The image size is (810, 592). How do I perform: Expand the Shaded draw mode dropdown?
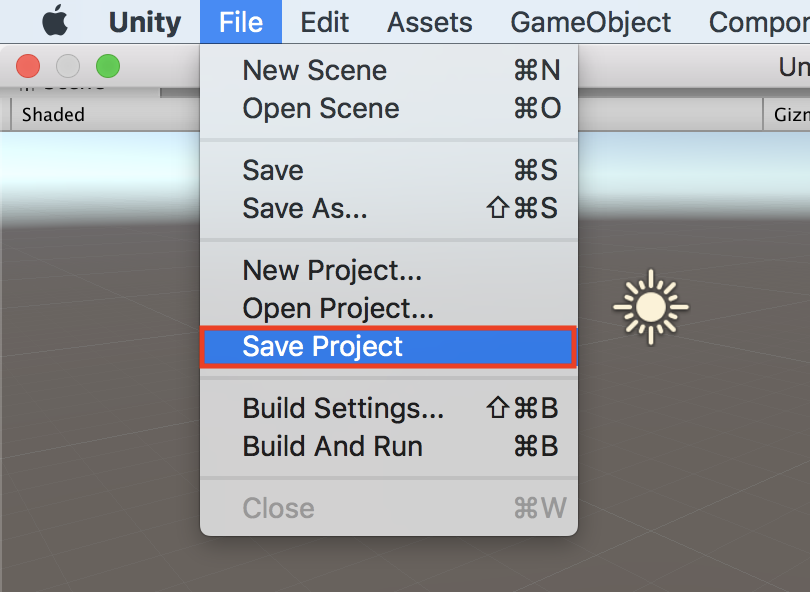click(x=100, y=114)
